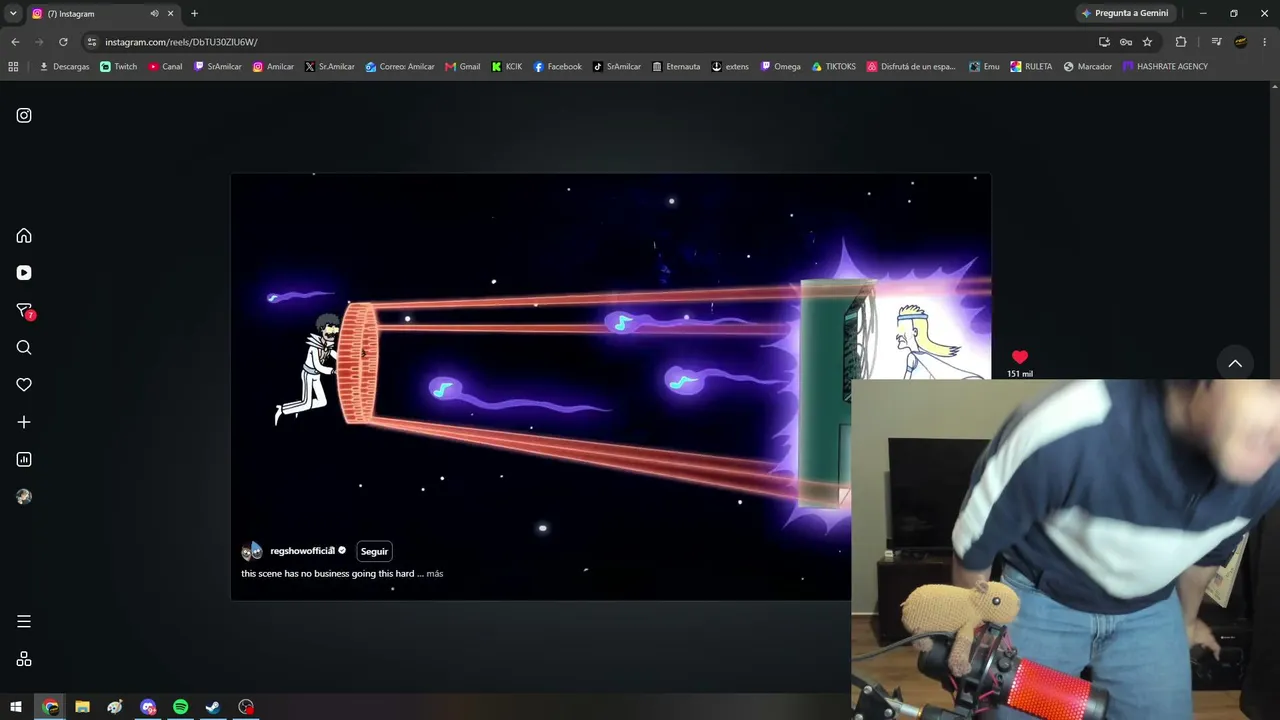
Task: Open the Correo: Amilcar bookmark
Action: [400, 67]
